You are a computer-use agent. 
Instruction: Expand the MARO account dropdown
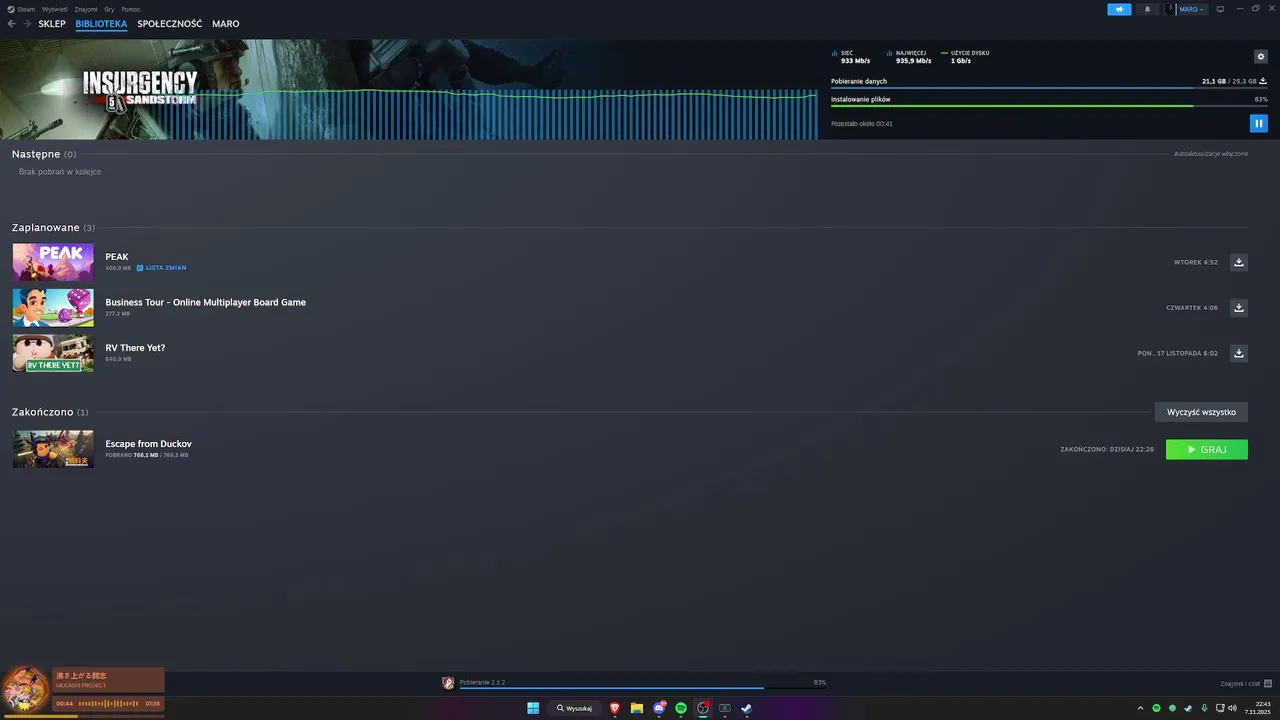click(x=1186, y=9)
